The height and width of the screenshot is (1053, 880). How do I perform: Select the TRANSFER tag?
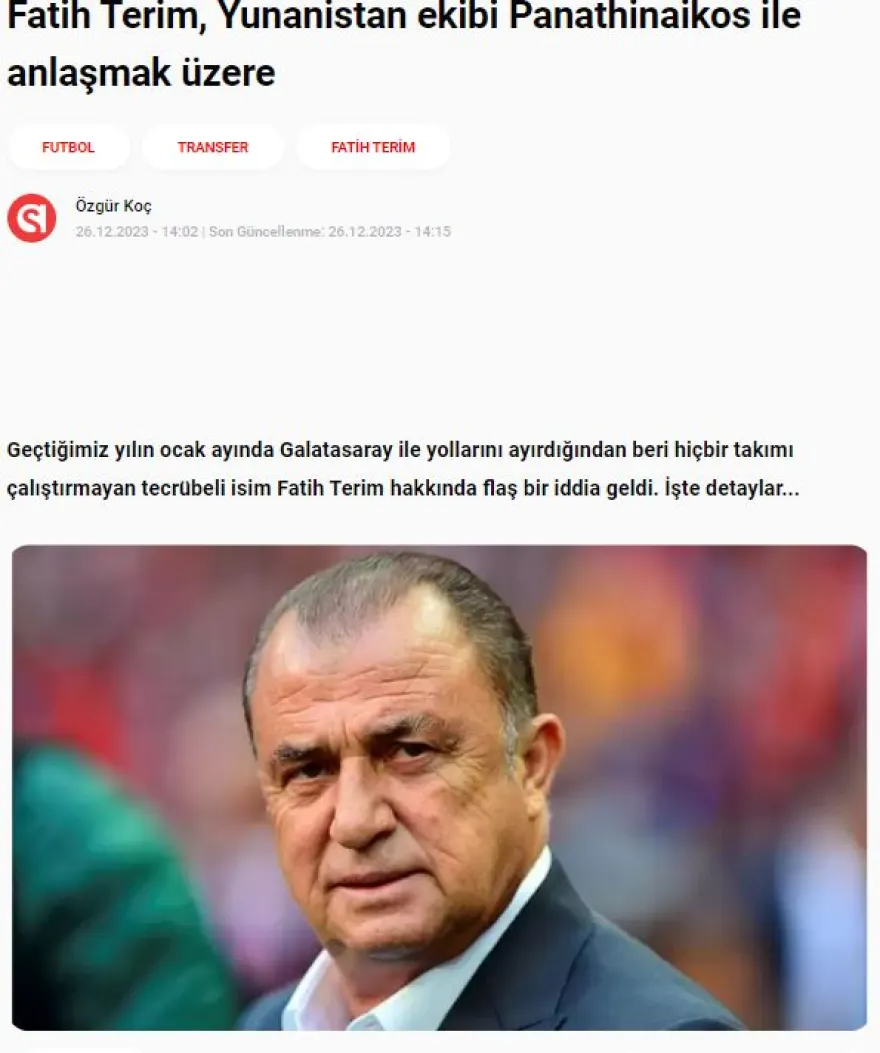click(213, 147)
